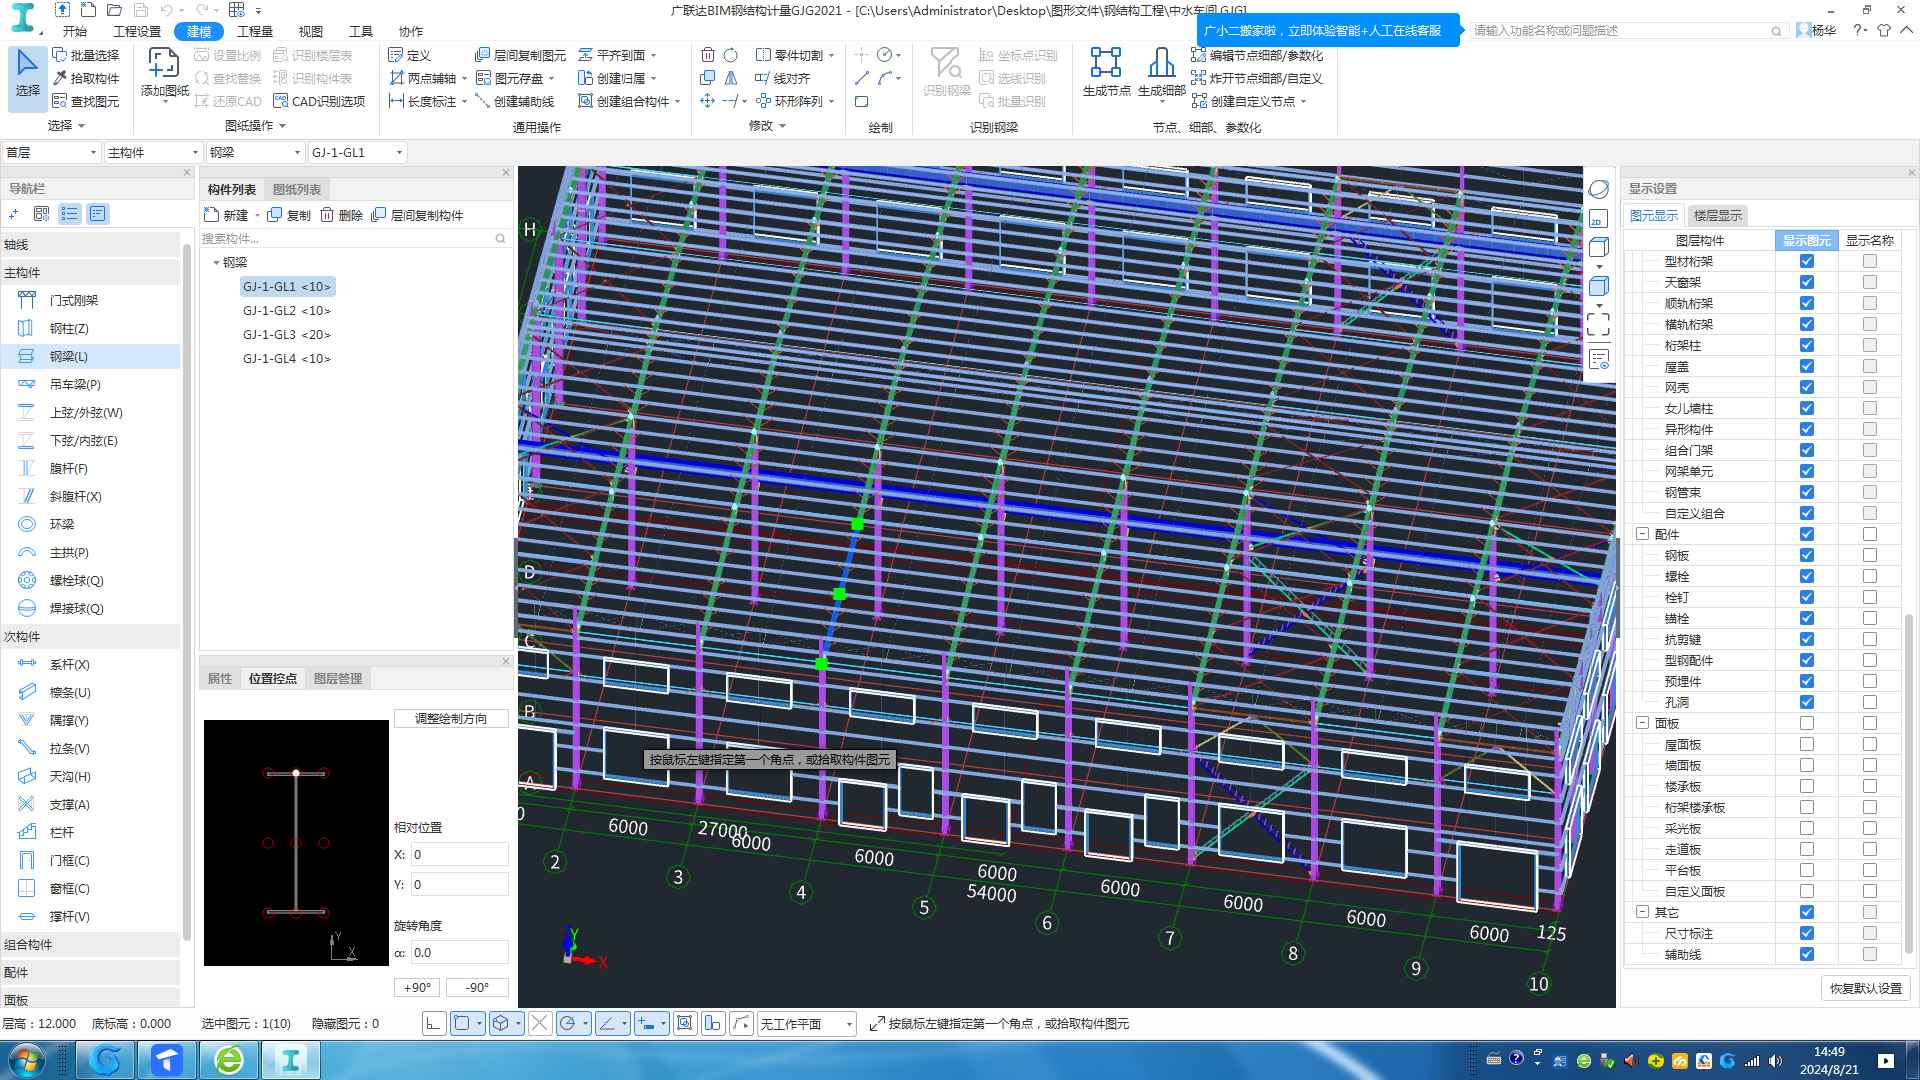Open 批量选择 tool
The width and height of the screenshot is (1920, 1080).
[86, 55]
